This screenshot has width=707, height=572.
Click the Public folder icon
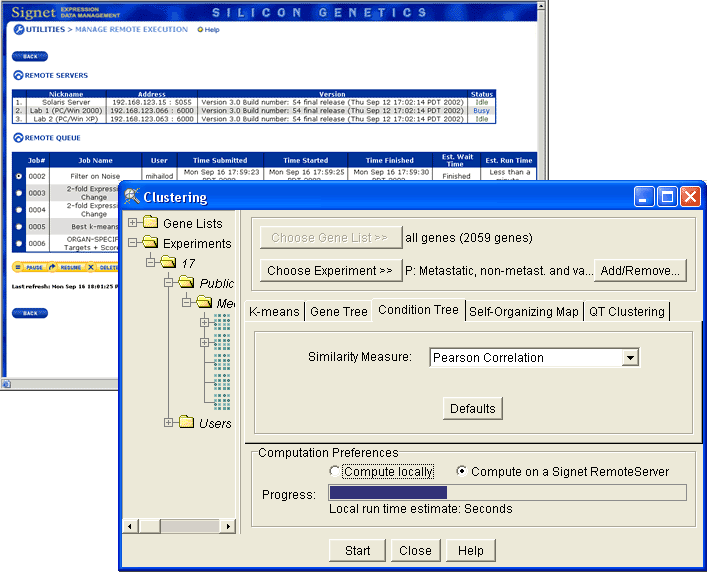pos(186,283)
